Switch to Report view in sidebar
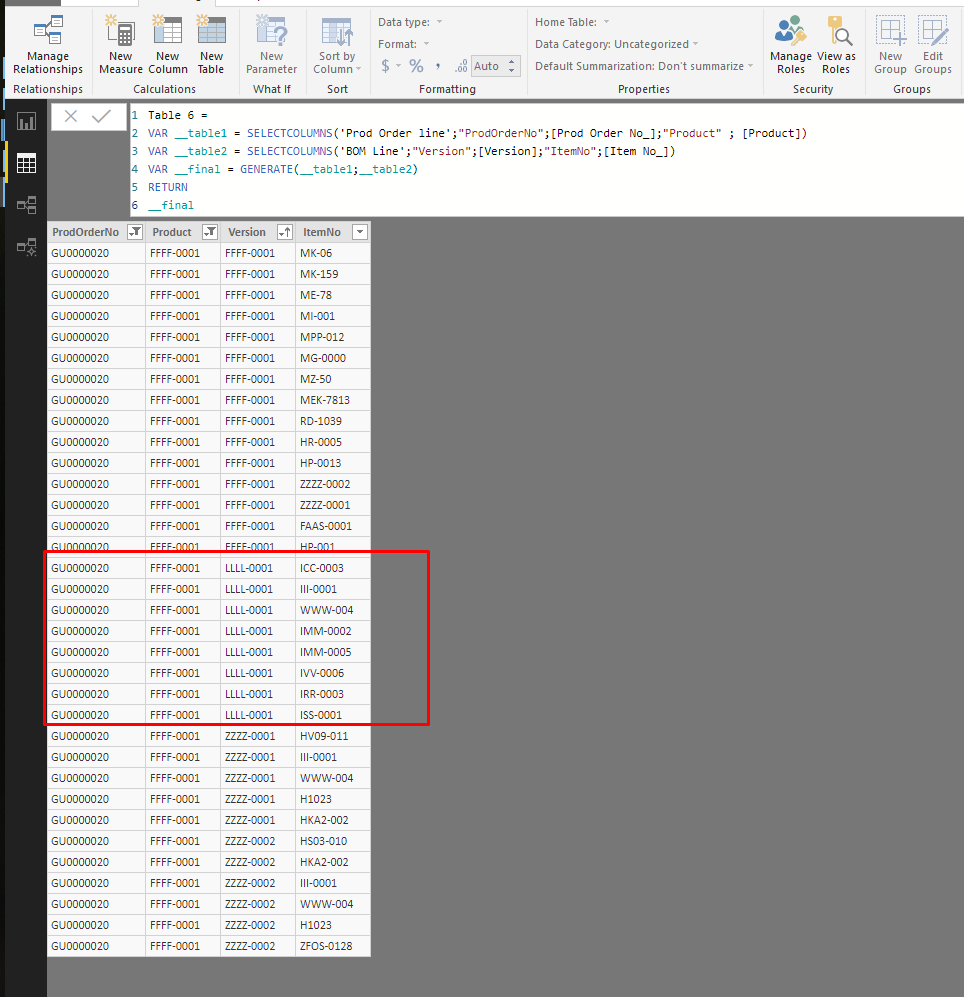This screenshot has height=997, width=964. 26,121
